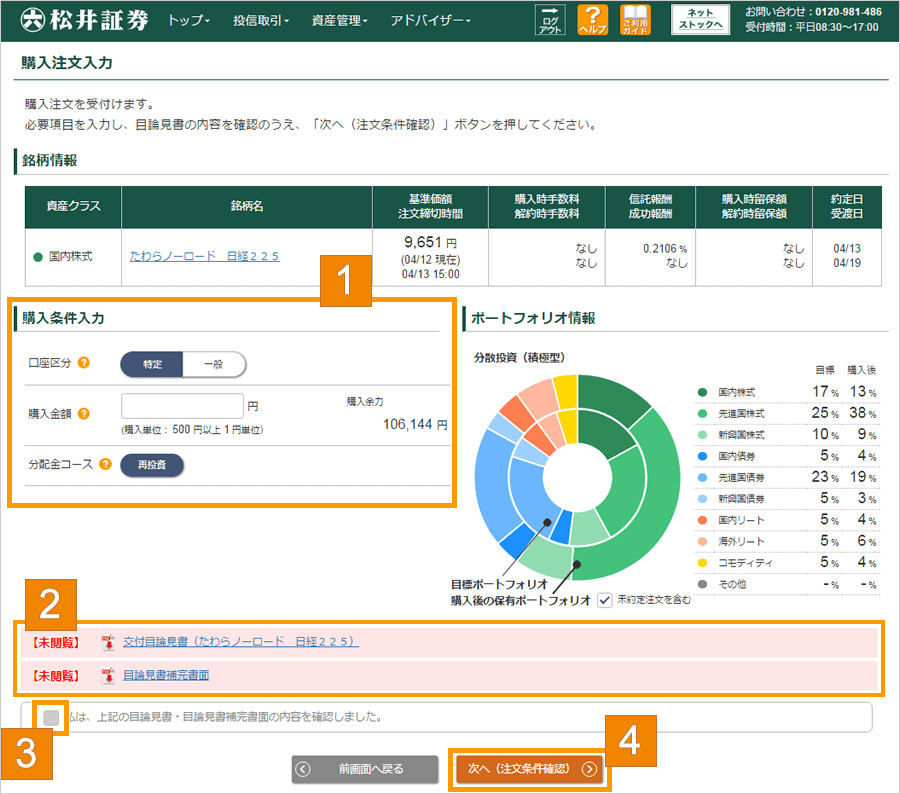
Task: Focus the 購入金額 input field
Action: (x=183, y=406)
